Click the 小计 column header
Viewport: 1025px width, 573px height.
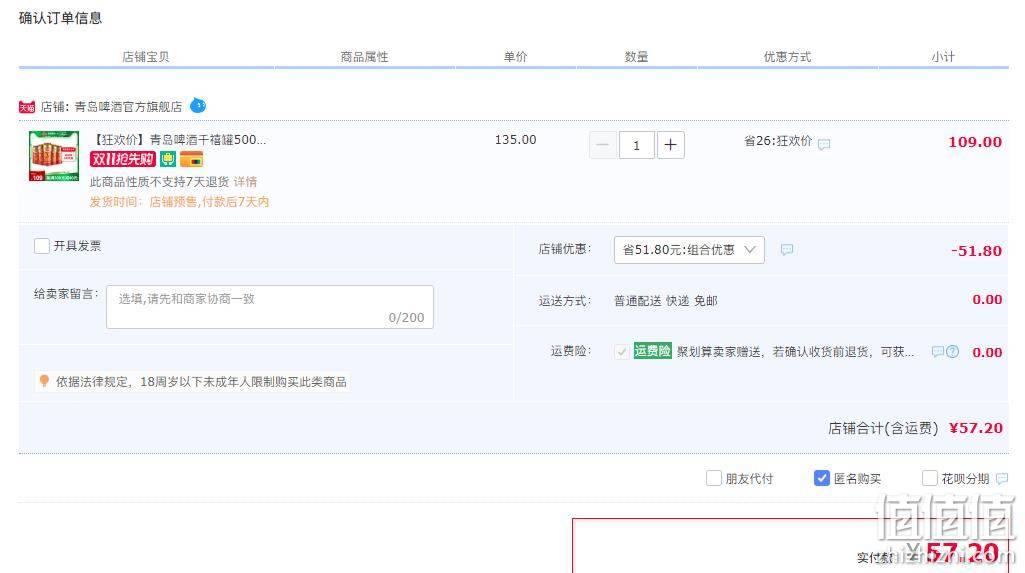click(943, 57)
